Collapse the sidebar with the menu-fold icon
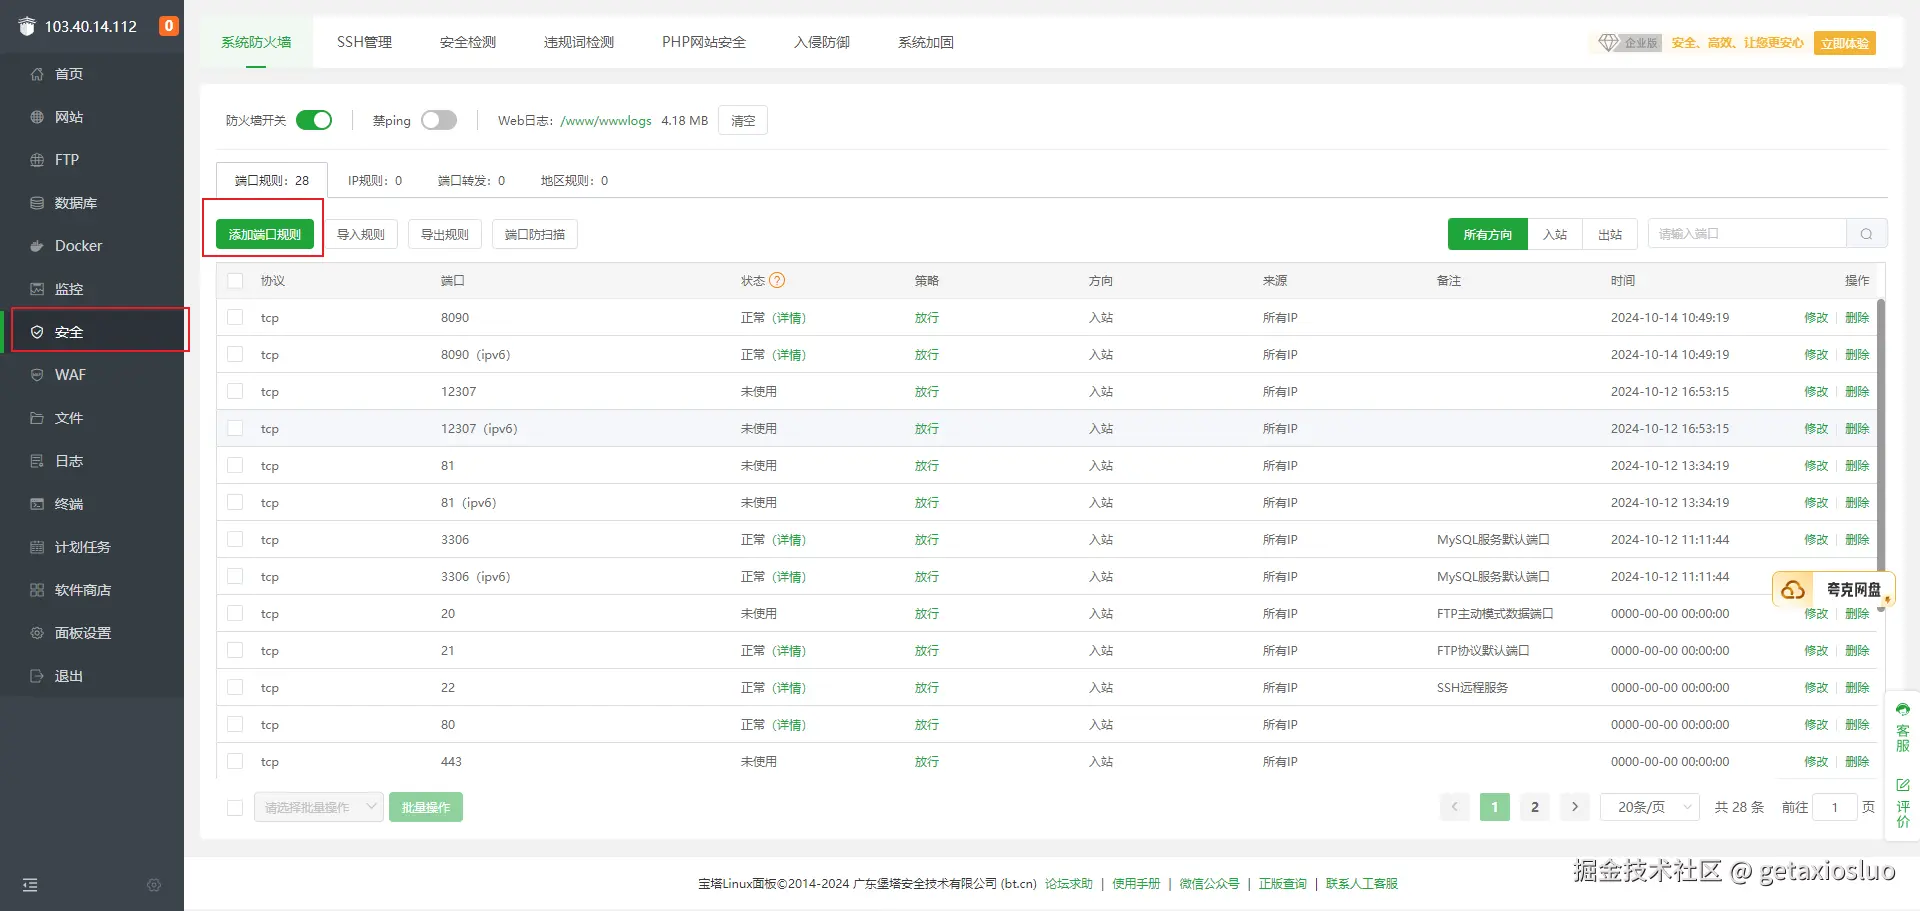This screenshot has height=911, width=1920. (30, 885)
